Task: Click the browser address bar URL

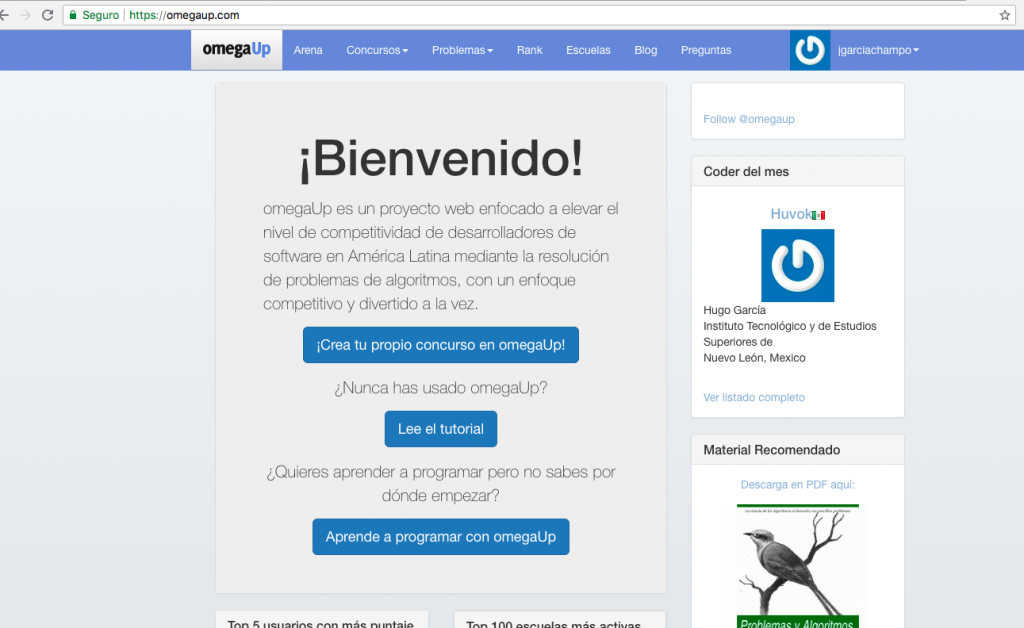Action: (x=183, y=15)
